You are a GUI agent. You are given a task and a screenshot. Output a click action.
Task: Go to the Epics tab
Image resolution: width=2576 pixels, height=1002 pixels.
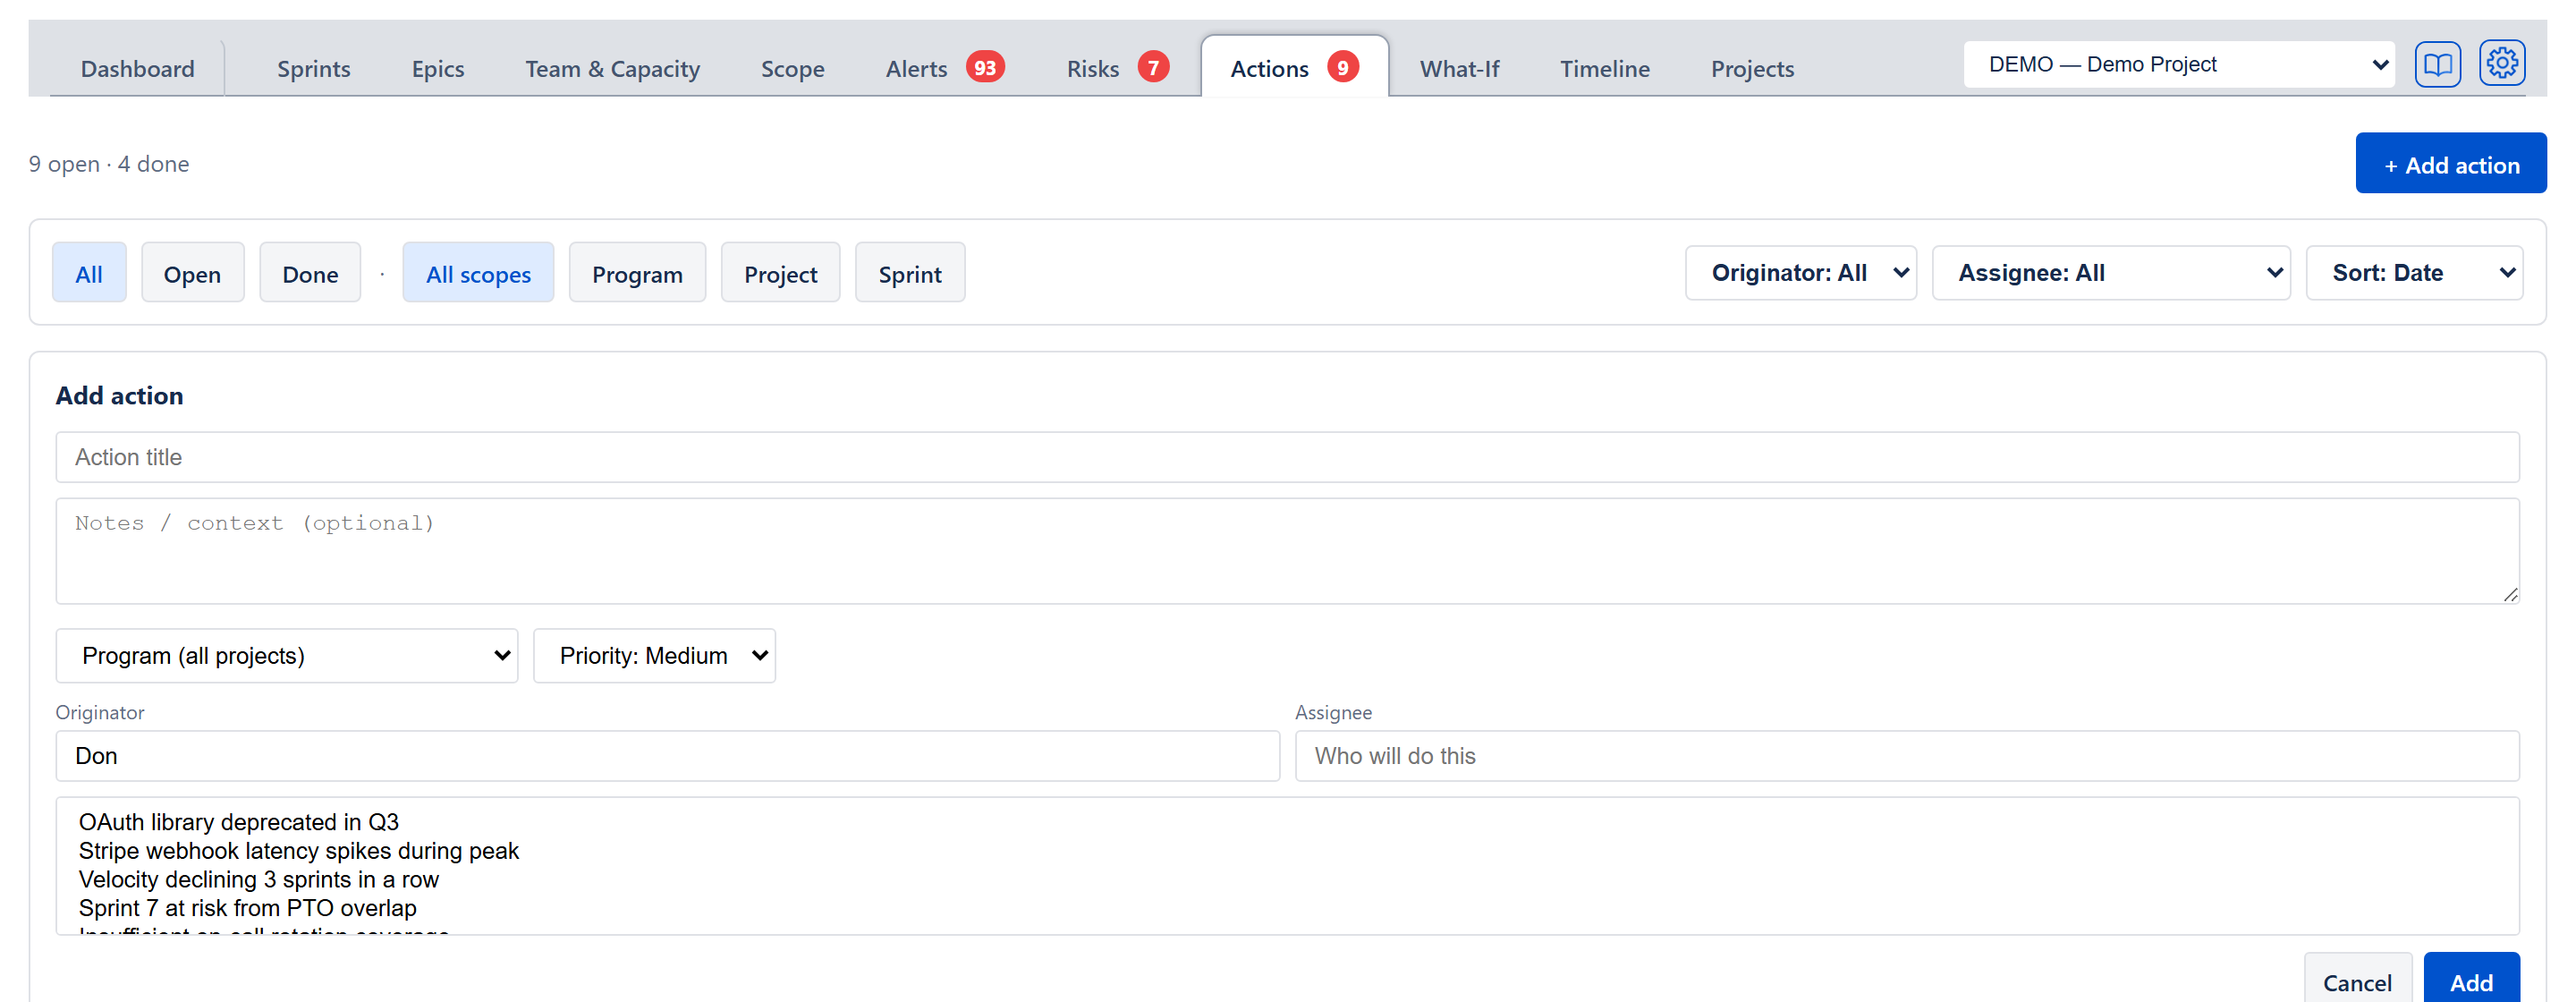438,69
